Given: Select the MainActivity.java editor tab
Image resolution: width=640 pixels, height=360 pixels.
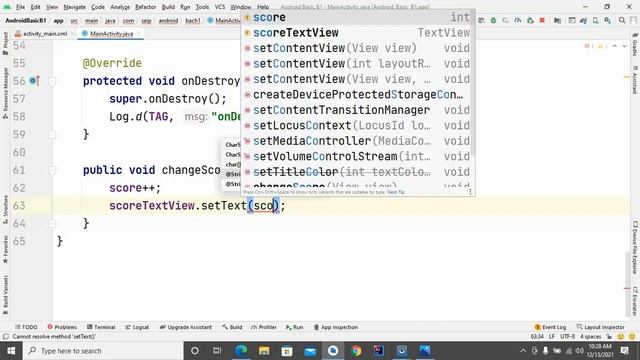Looking at the screenshot, I should tap(111, 33).
